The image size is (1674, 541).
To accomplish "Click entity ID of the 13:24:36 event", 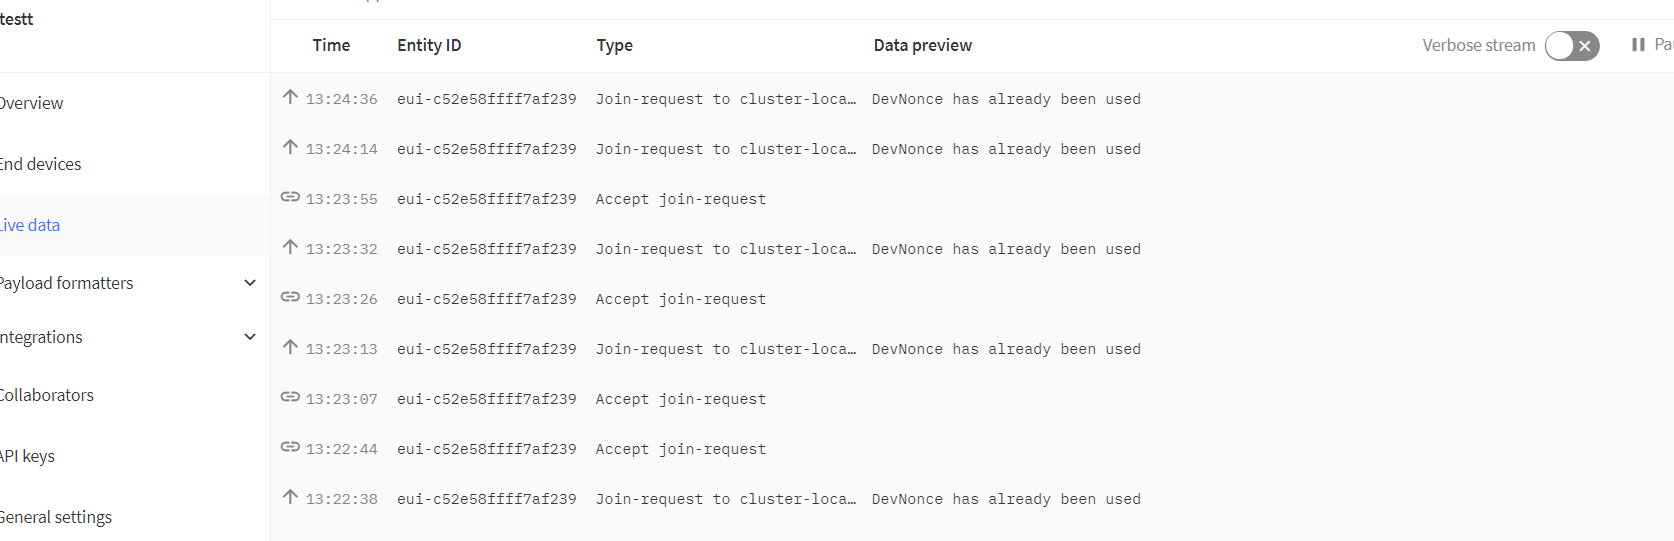I will click(x=487, y=99).
